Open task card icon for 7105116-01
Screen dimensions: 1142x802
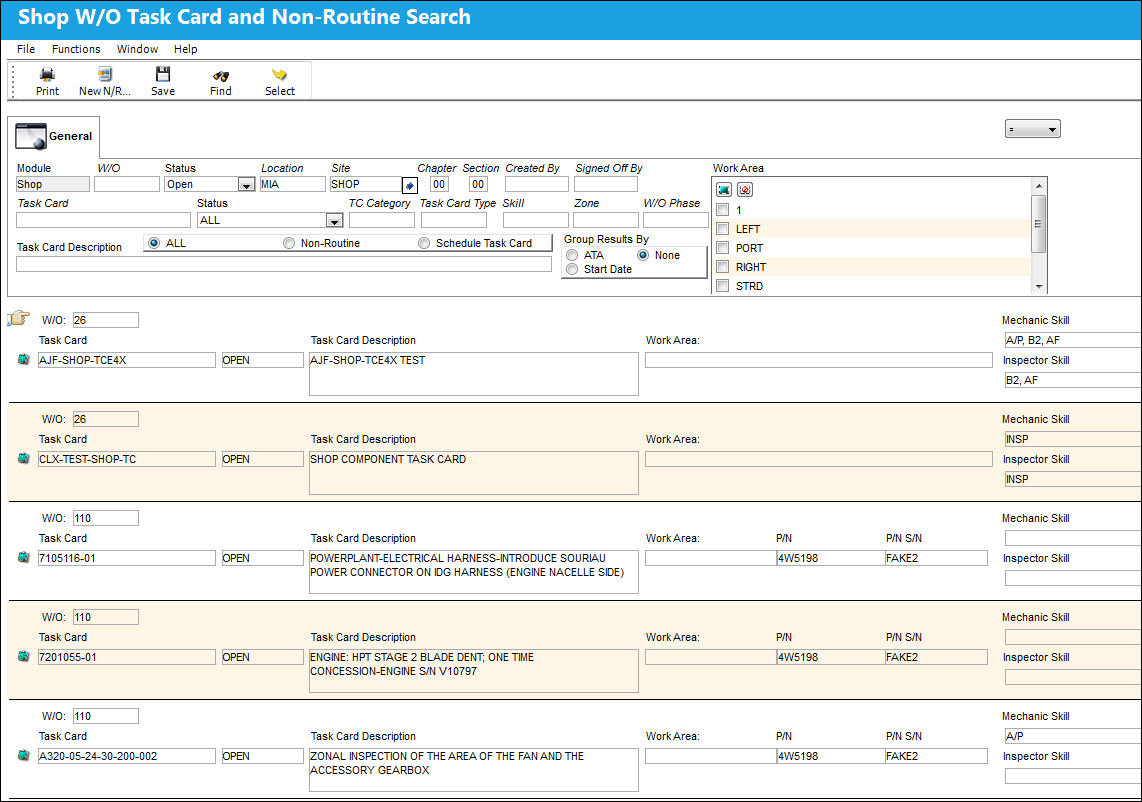pyautogui.click(x=23, y=557)
